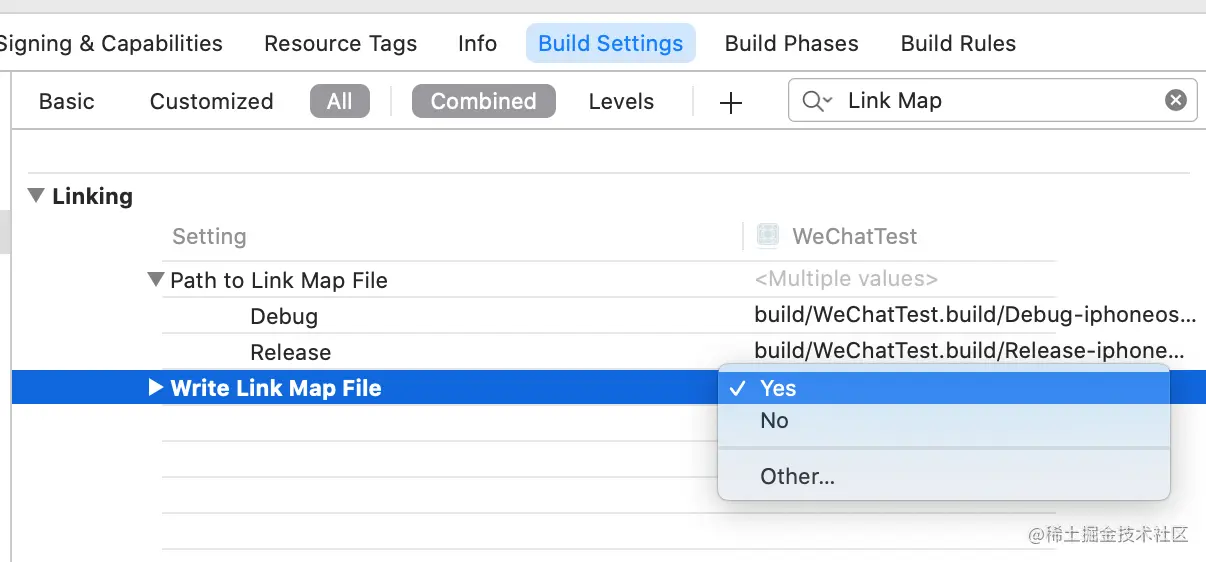Show Basic build settings
The height and width of the screenshot is (562, 1206).
67,101
